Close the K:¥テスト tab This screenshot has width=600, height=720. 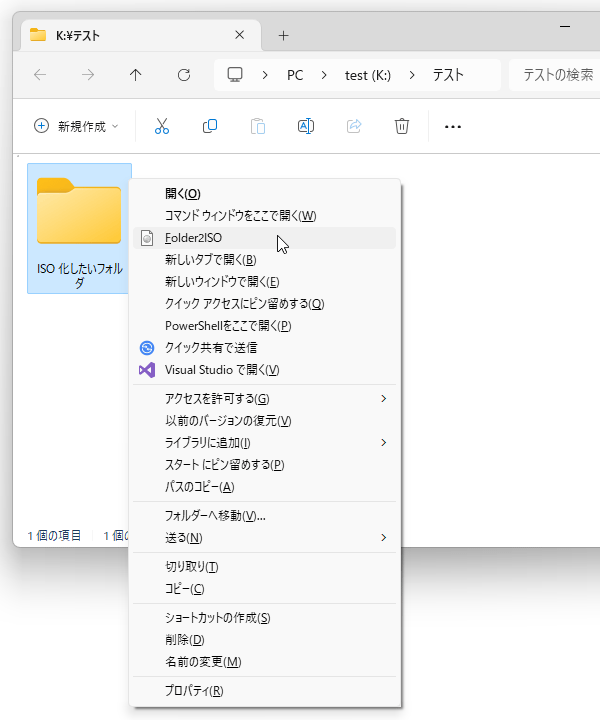point(240,35)
